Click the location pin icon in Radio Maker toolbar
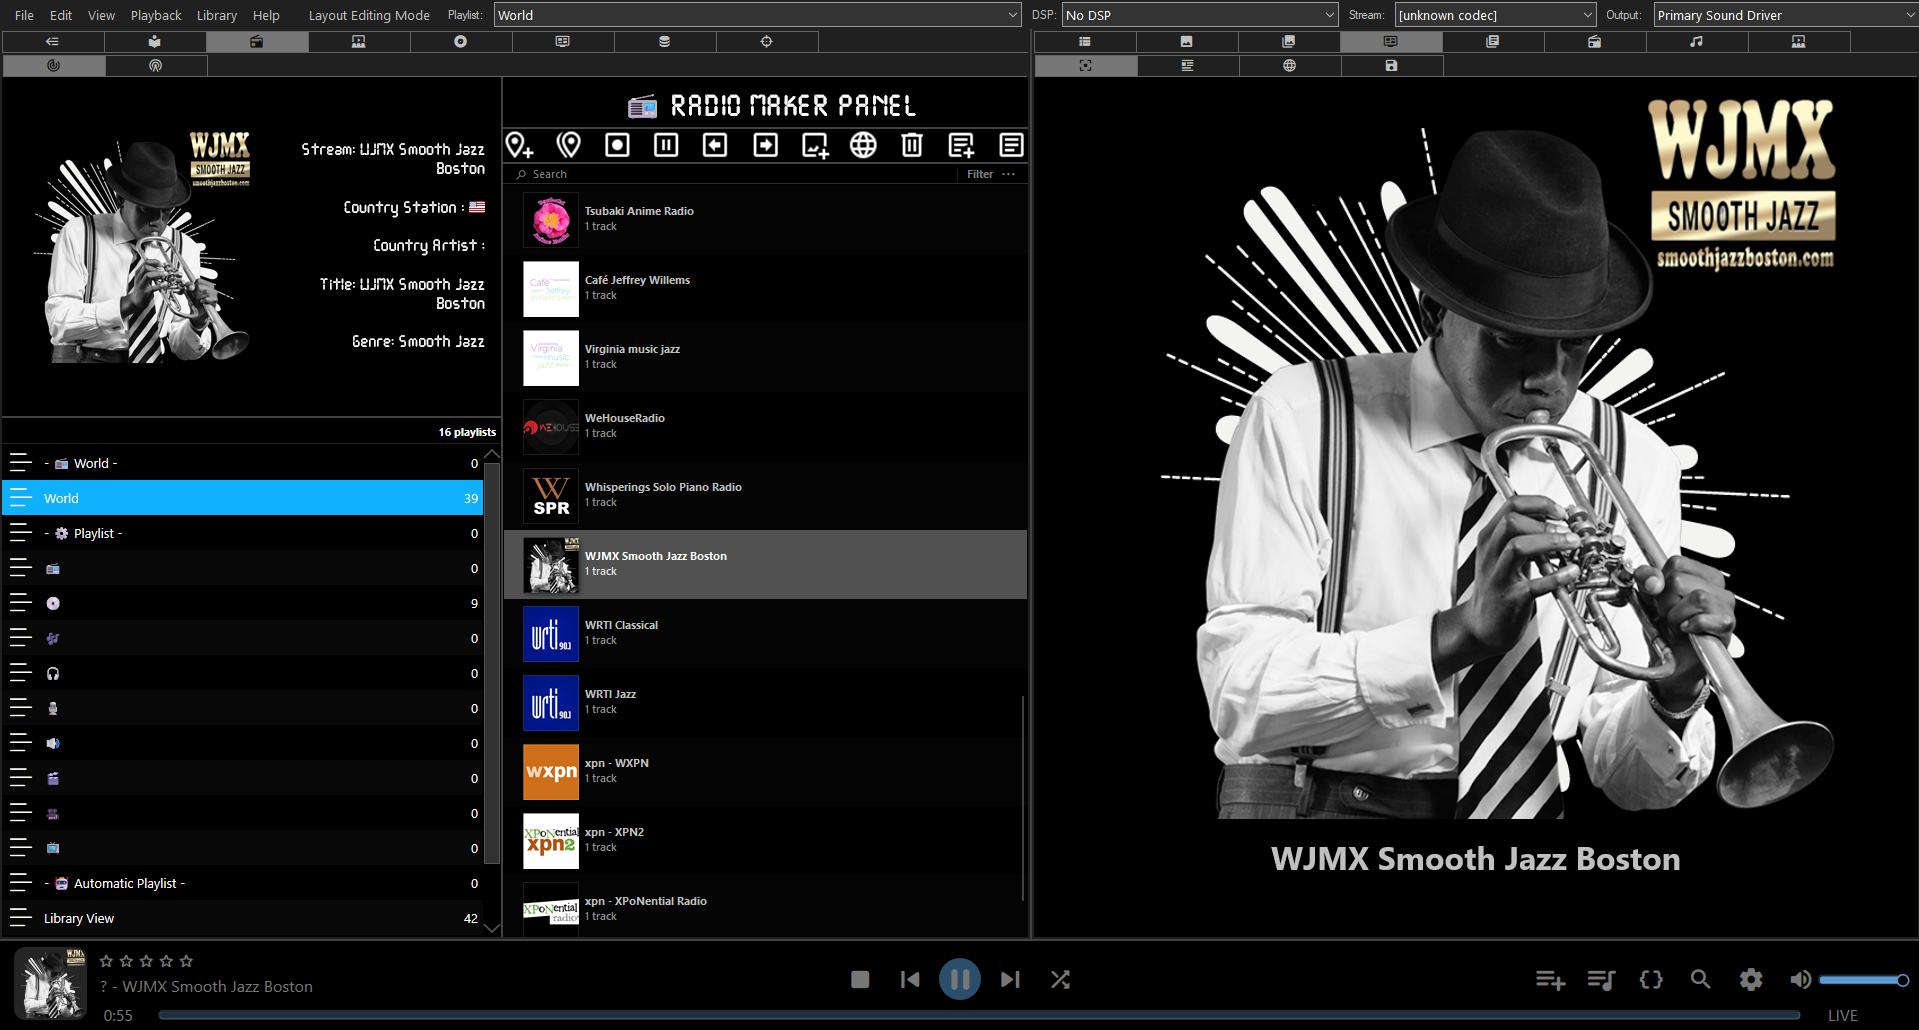 point(569,145)
